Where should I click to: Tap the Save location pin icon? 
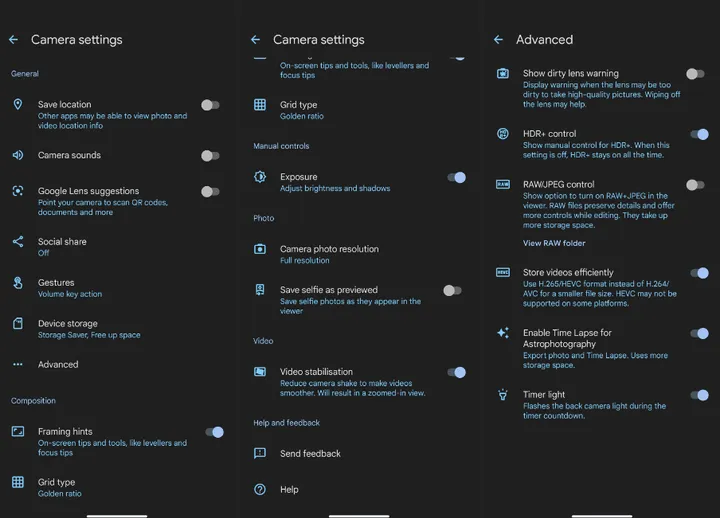coord(17,105)
